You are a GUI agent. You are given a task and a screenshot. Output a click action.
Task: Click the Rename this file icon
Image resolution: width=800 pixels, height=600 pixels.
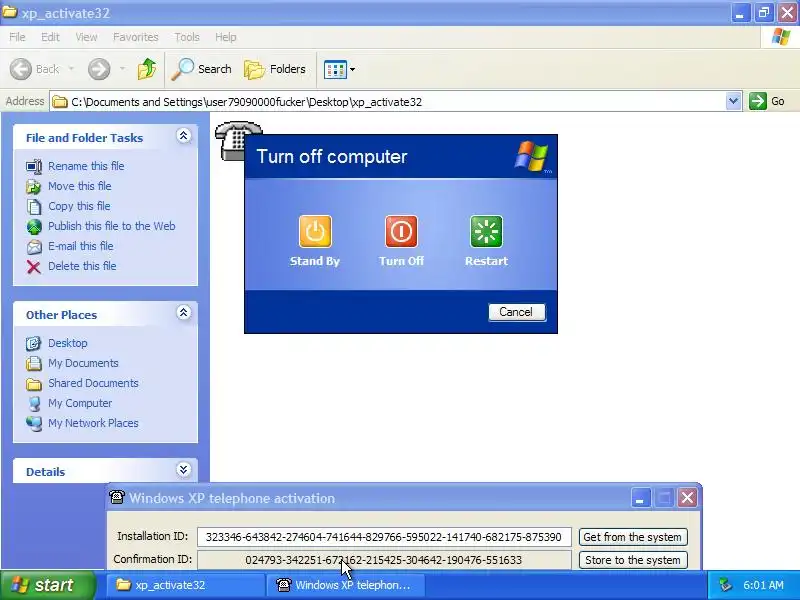click(x=34, y=166)
